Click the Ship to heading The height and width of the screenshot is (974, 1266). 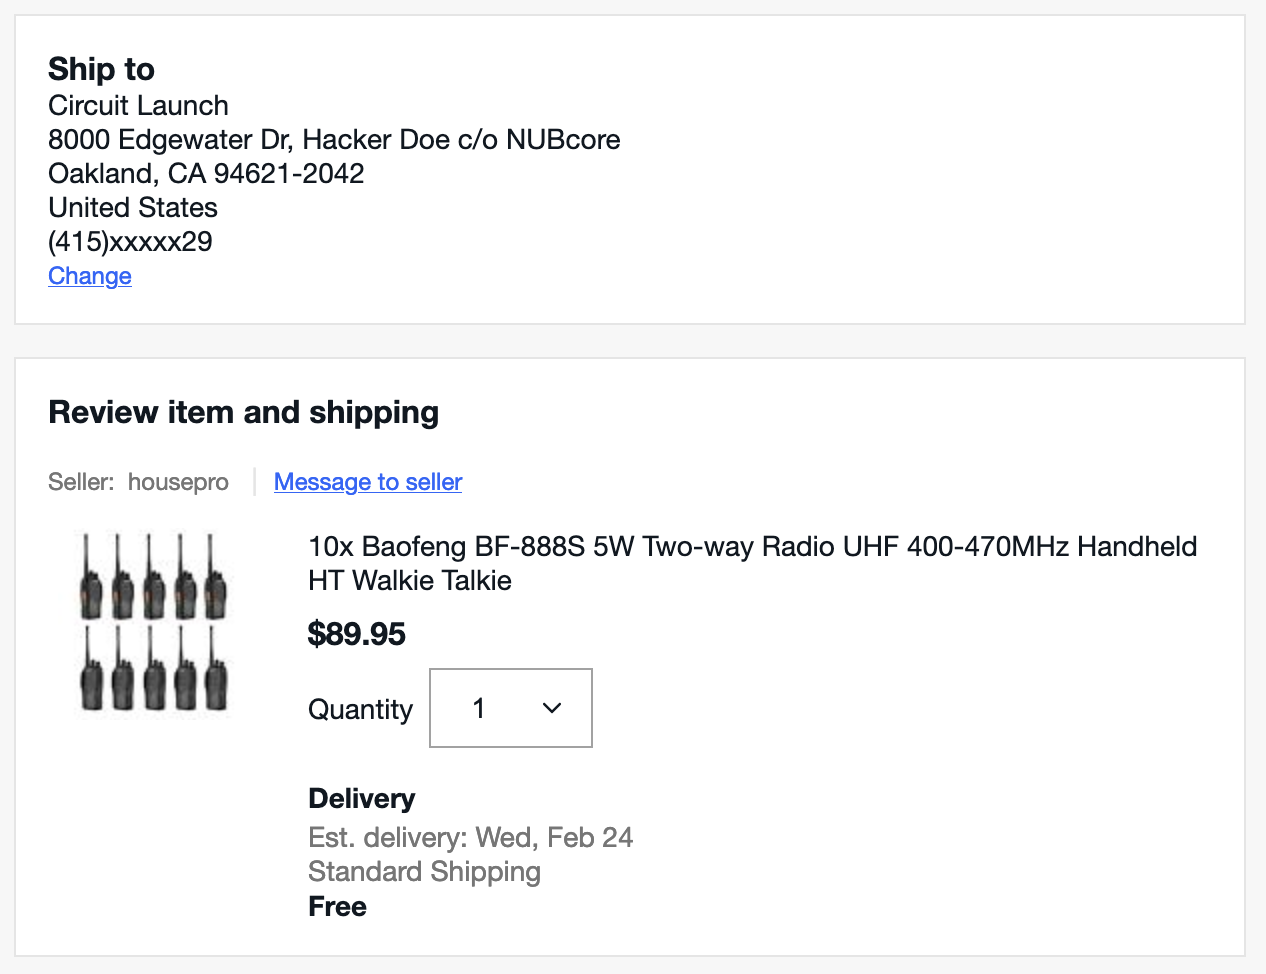coord(101,69)
